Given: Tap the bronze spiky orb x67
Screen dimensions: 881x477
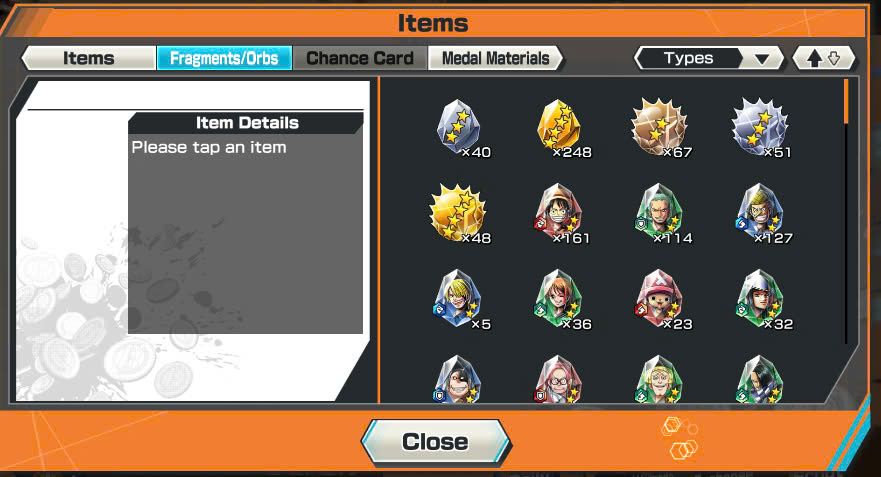Looking at the screenshot, I should [661, 128].
